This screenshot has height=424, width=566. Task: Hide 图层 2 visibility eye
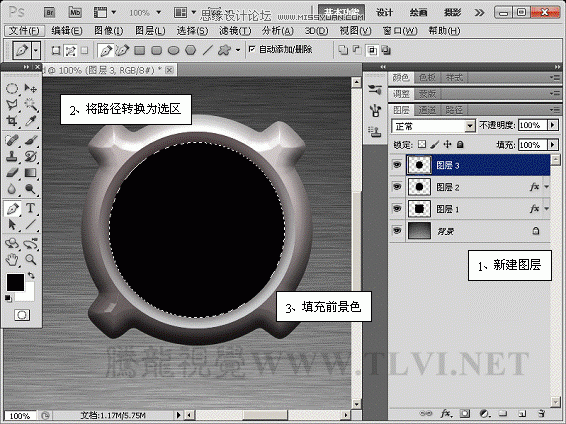[x=397, y=187]
